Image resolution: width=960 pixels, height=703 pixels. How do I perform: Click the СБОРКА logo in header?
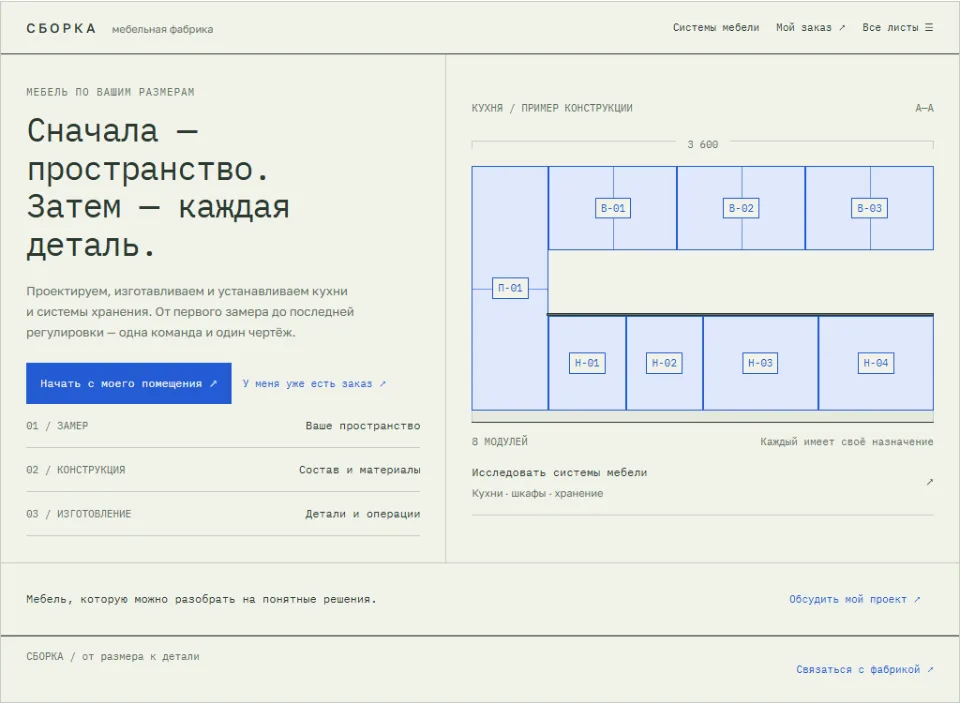[61, 29]
